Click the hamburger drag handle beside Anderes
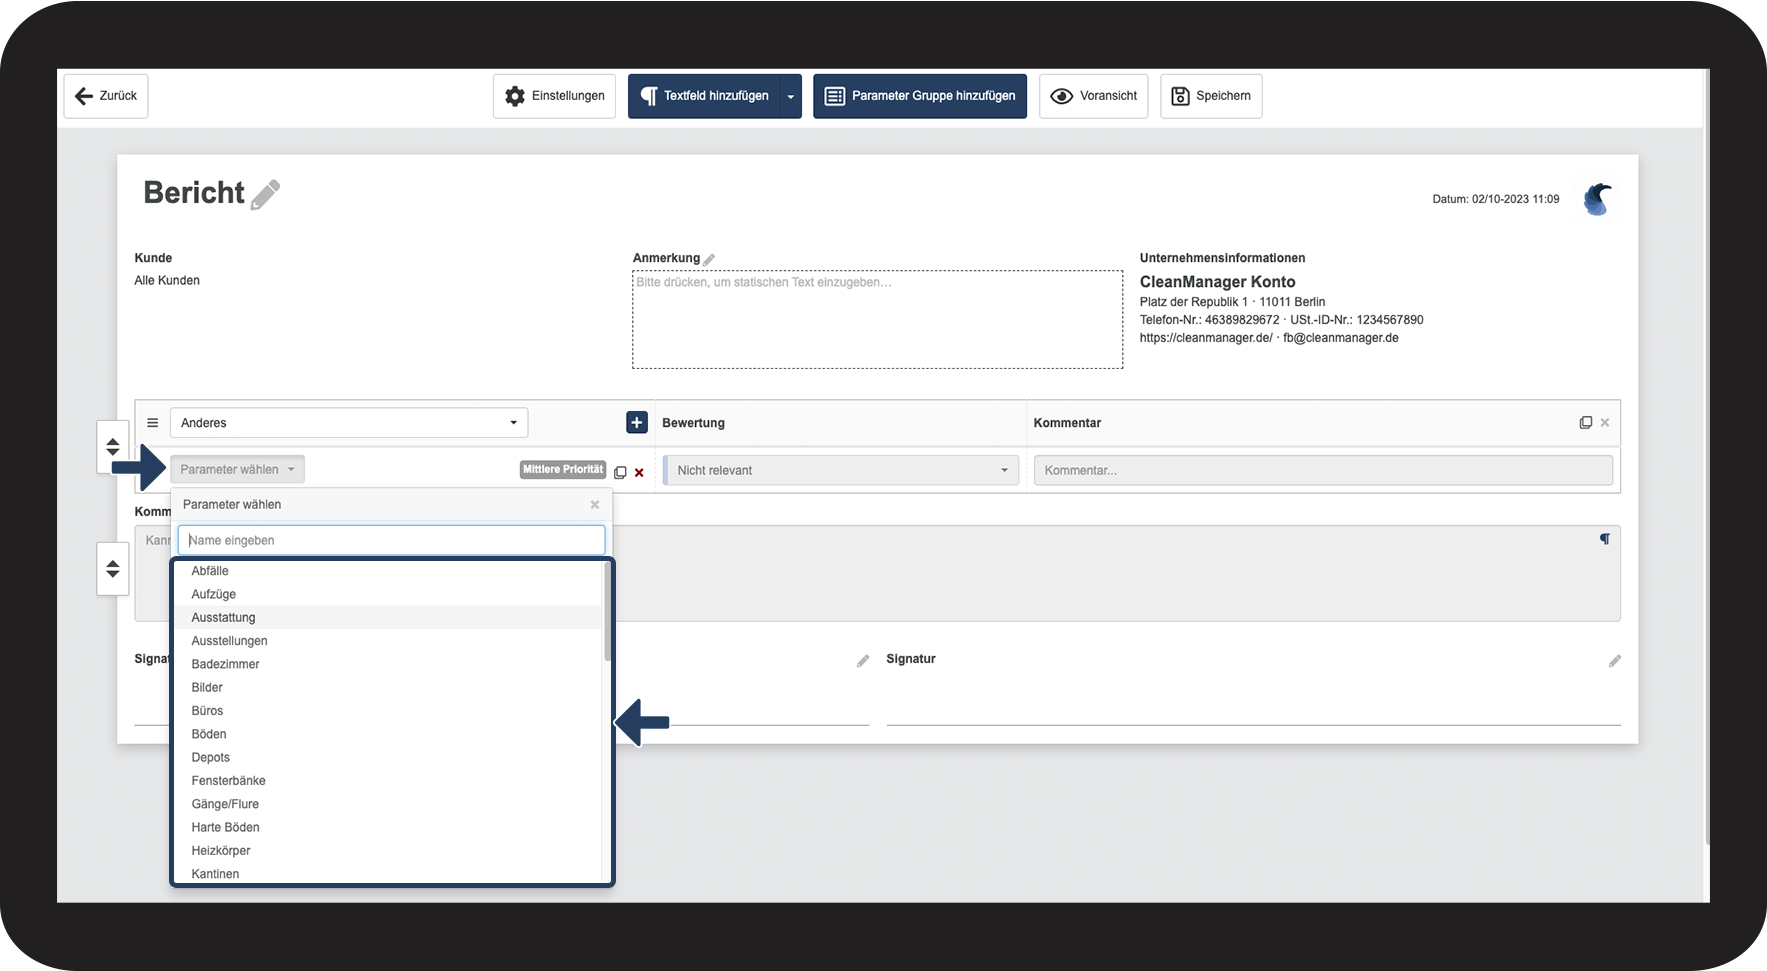 pos(153,423)
